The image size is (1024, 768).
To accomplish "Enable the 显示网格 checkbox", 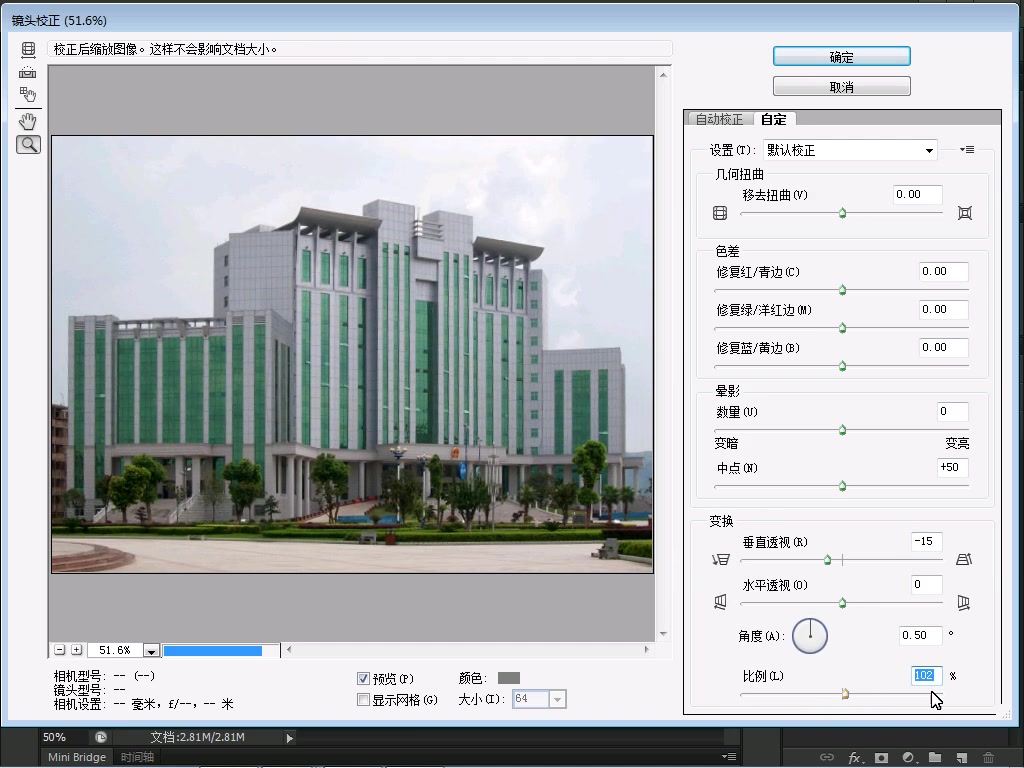I will point(363,699).
